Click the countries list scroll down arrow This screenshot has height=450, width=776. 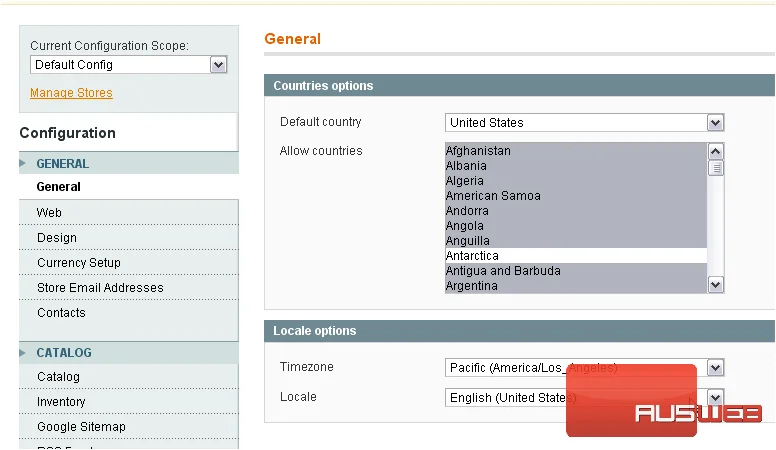(716, 285)
